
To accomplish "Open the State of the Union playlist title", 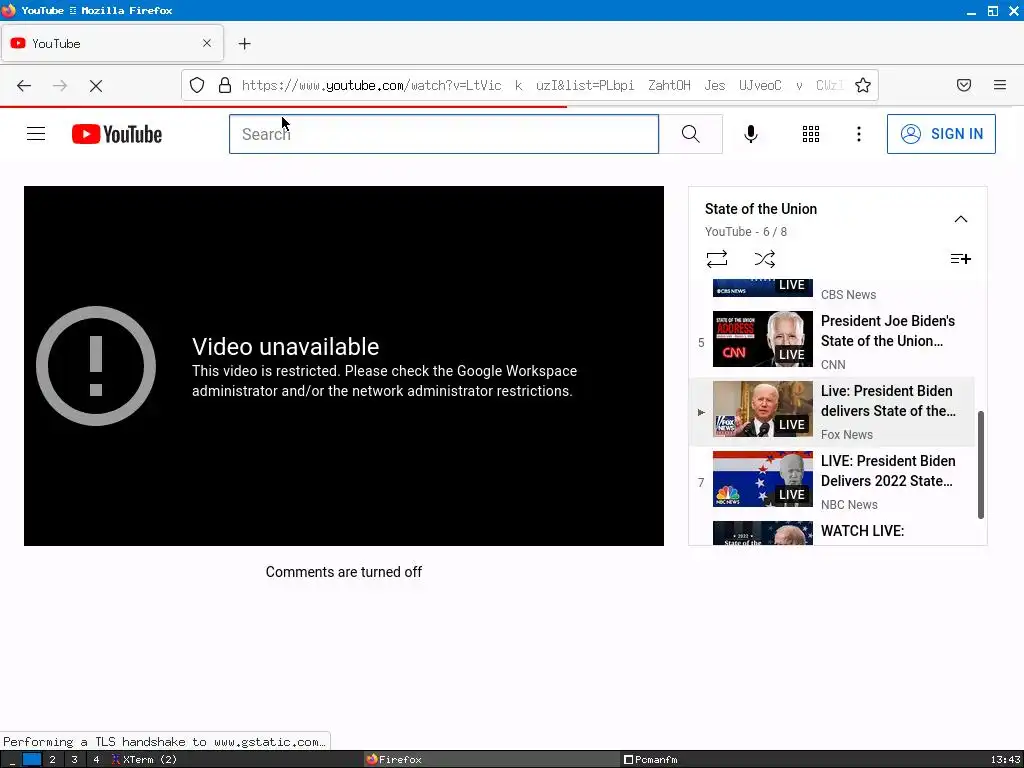I will [x=761, y=209].
